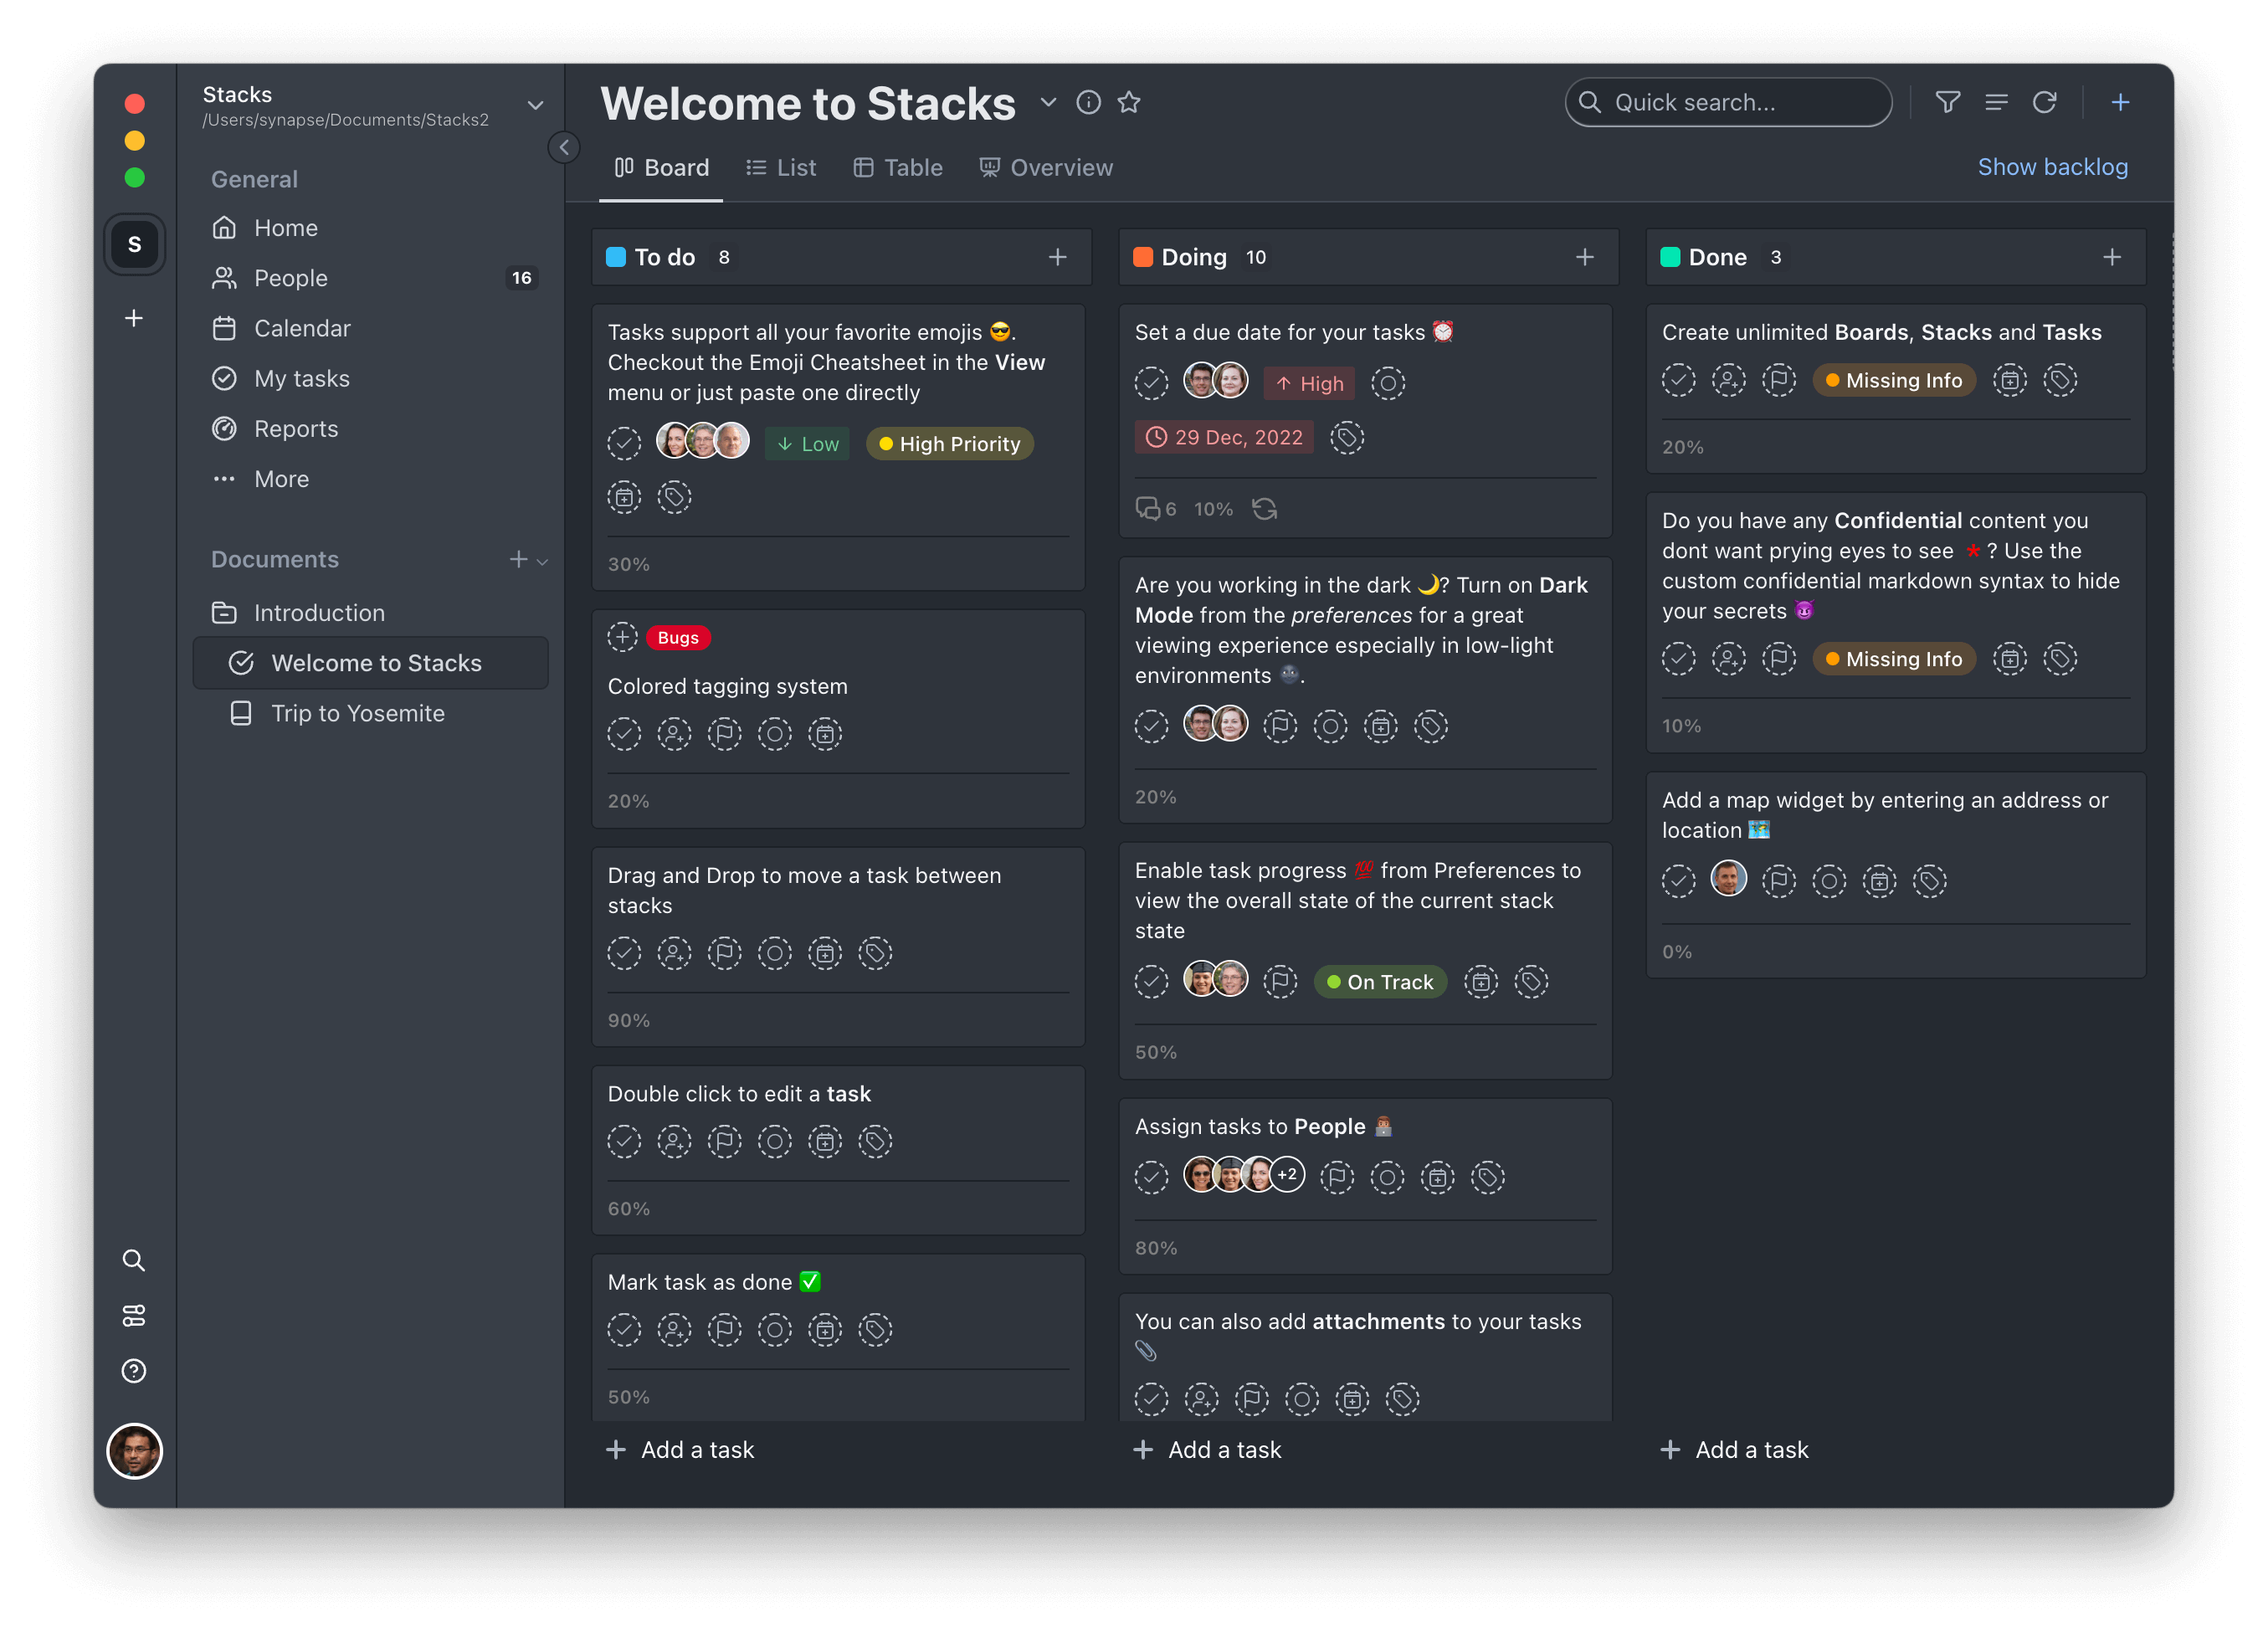Add assignee on Colored tagging system card
This screenshot has height=1632, width=2268.
[674, 734]
